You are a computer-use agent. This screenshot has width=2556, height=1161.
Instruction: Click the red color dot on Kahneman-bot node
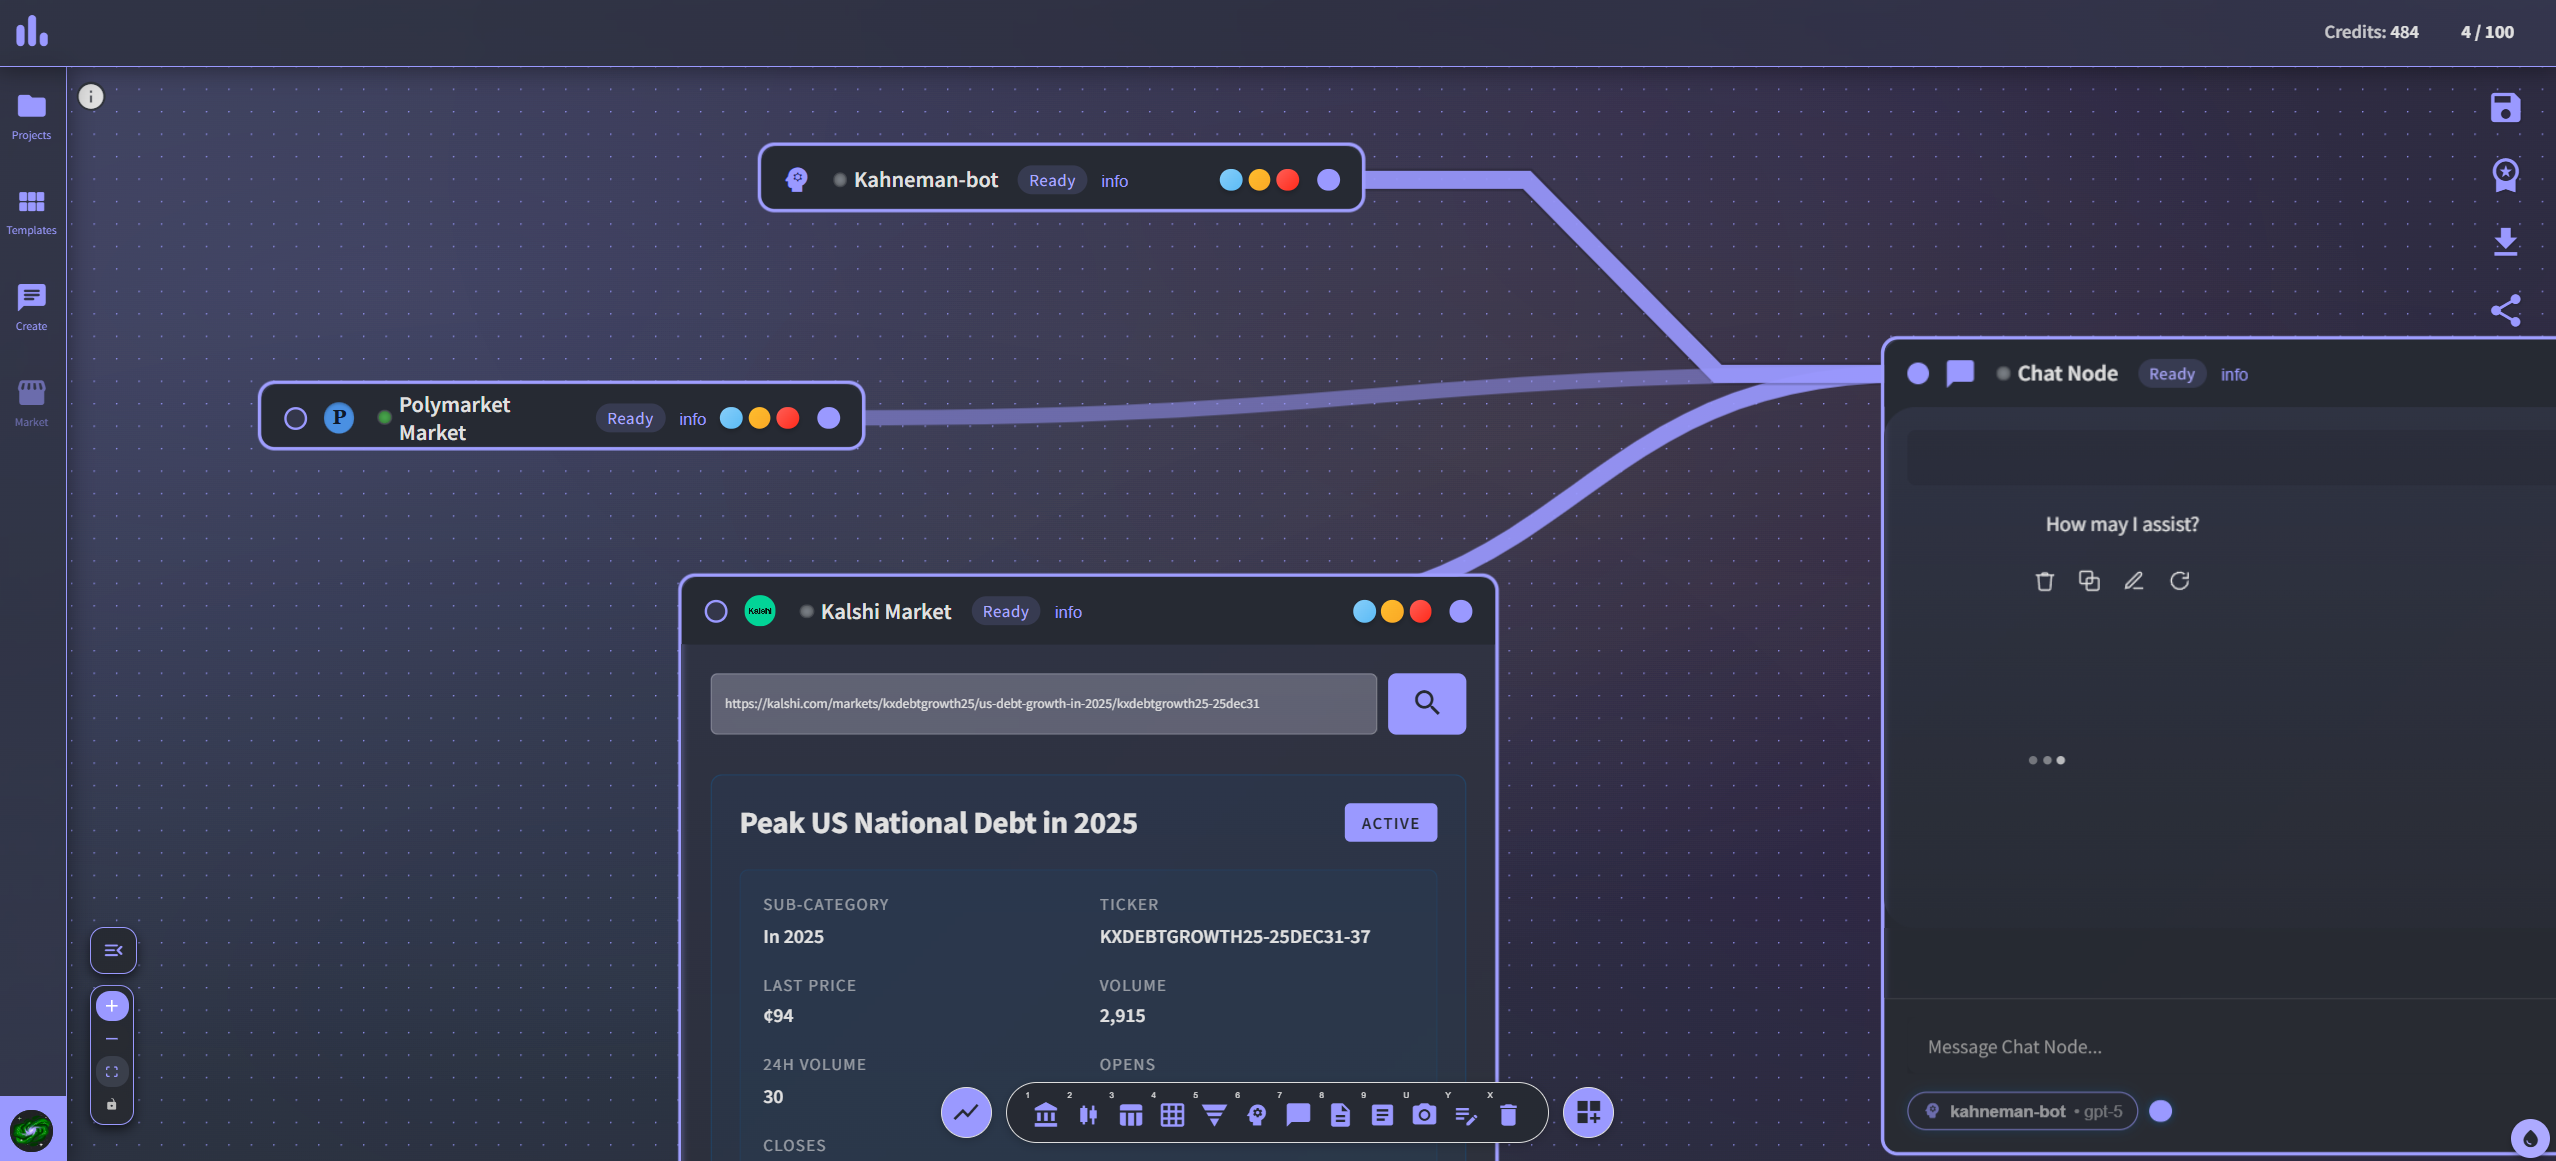click(1287, 180)
